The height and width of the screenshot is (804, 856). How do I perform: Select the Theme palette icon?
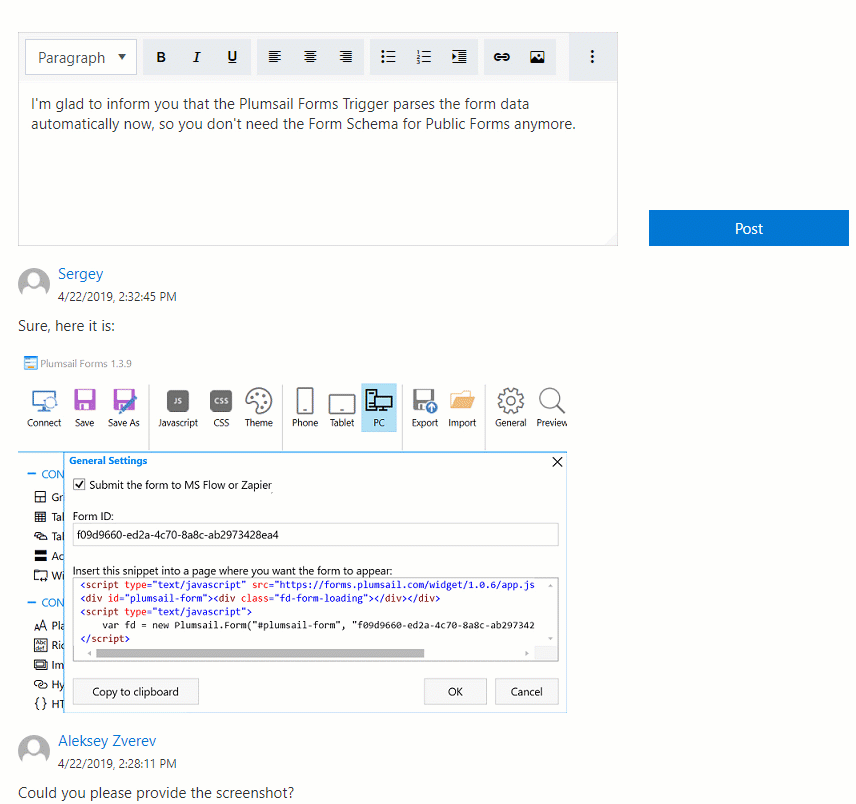tap(259, 408)
